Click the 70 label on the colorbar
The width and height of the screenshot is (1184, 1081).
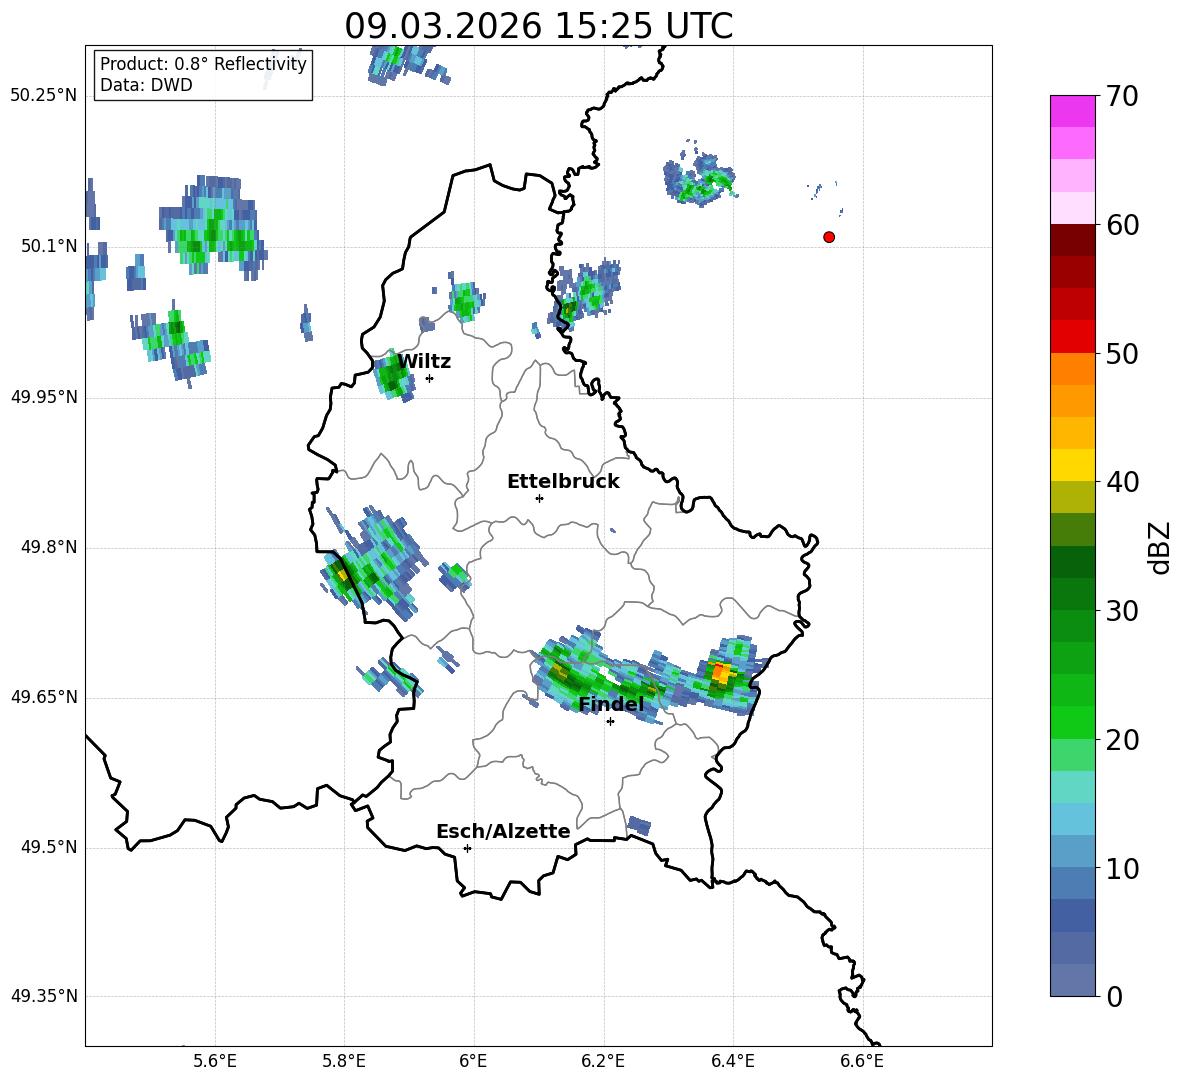click(1122, 96)
